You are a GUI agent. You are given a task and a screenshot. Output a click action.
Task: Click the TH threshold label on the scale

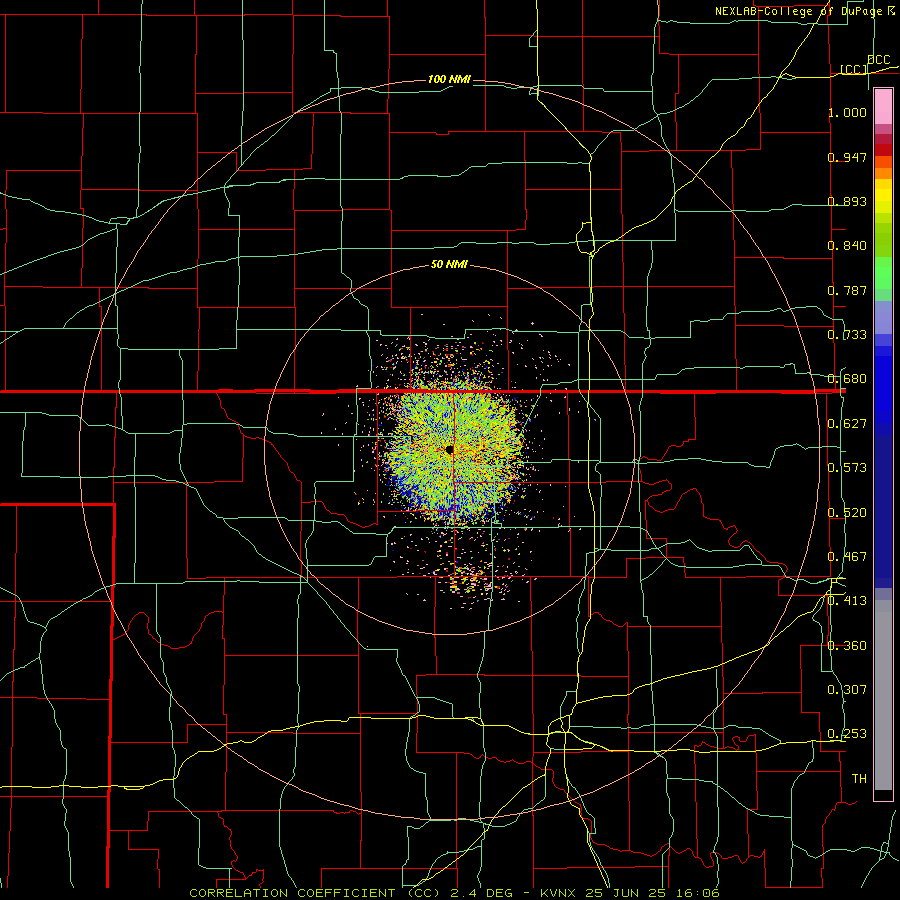tap(859, 779)
